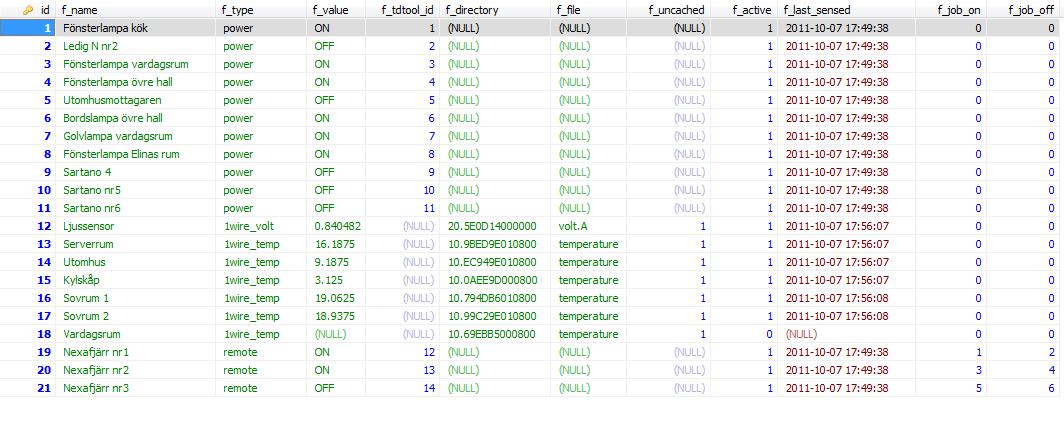The image size is (1064, 432).
Task: Click the primary key icon in id header
Action: coord(28,10)
